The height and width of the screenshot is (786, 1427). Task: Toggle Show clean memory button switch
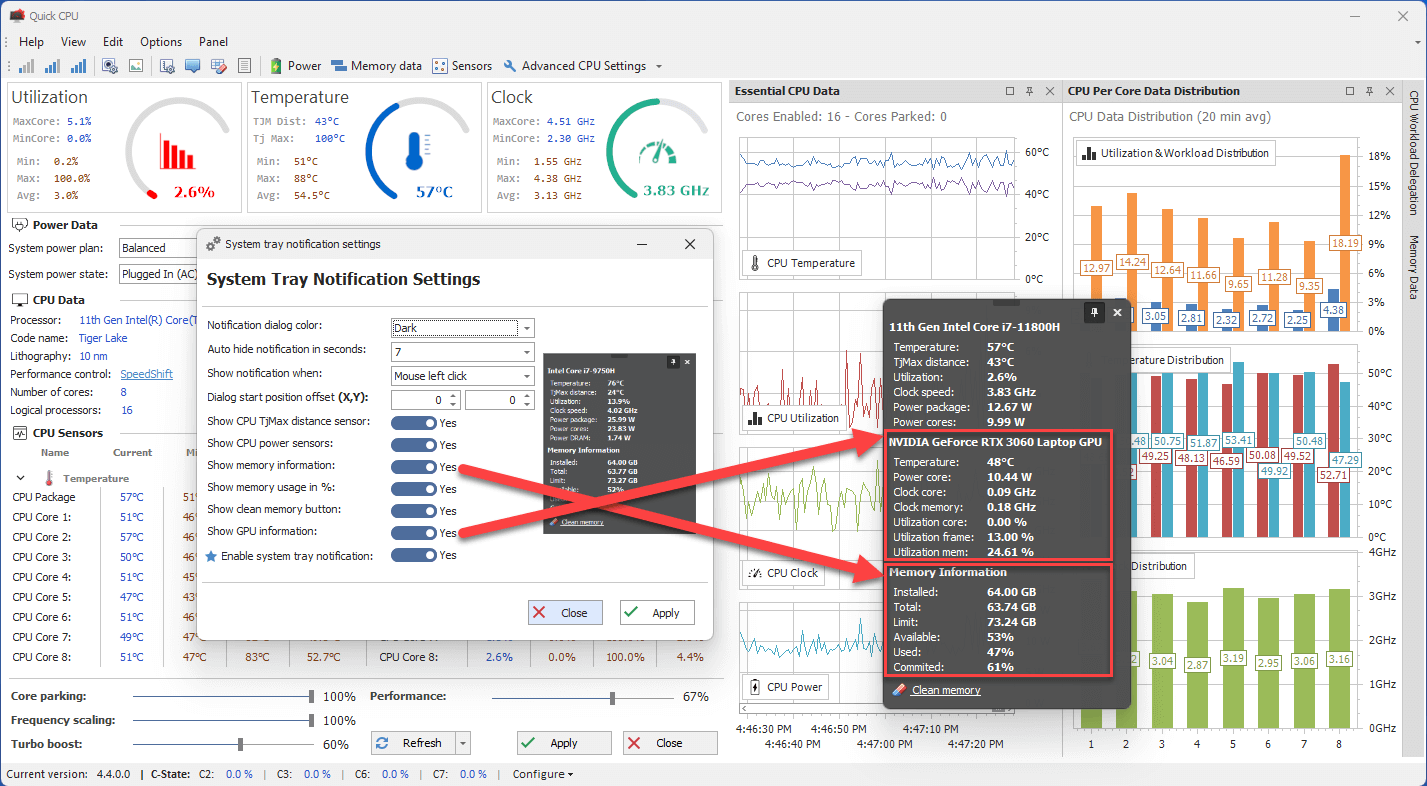tap(413, 511)
